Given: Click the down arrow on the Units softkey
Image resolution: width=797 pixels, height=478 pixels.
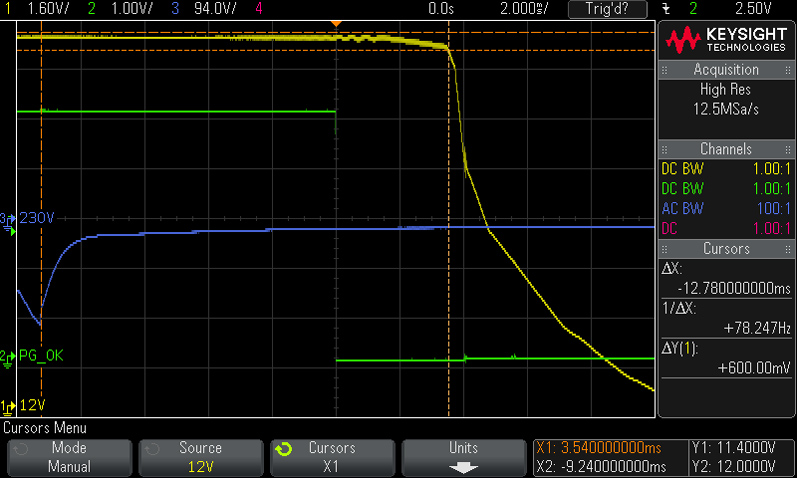Looking at the screenshot, I should [464, 467].
